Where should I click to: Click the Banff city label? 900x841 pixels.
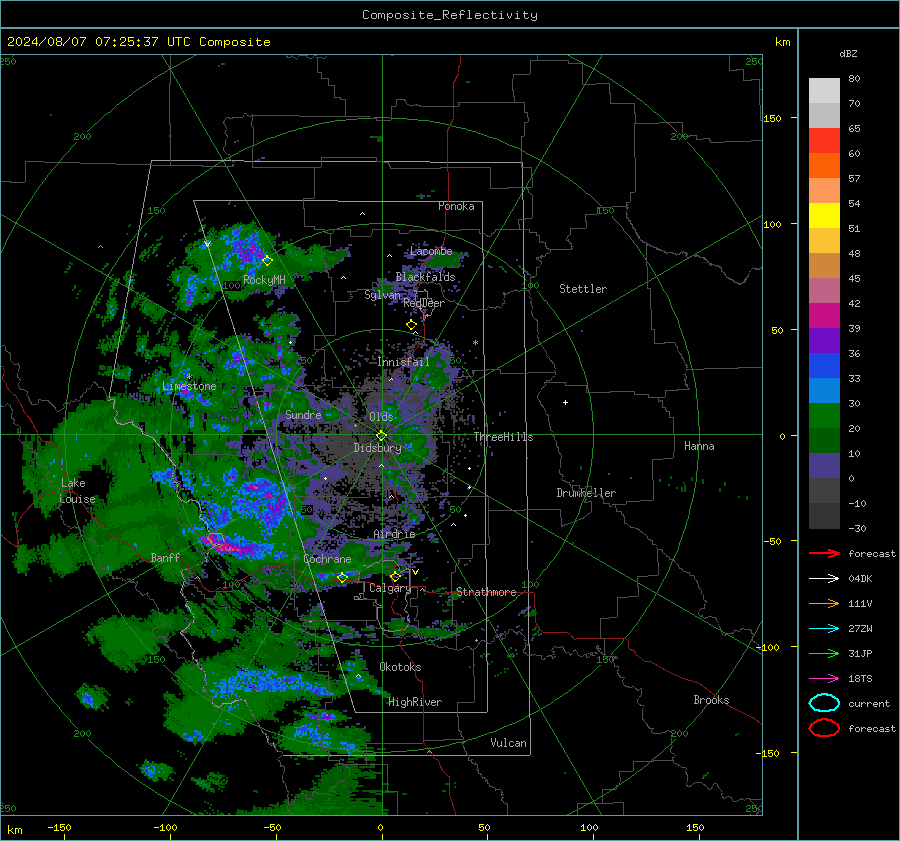165,557
